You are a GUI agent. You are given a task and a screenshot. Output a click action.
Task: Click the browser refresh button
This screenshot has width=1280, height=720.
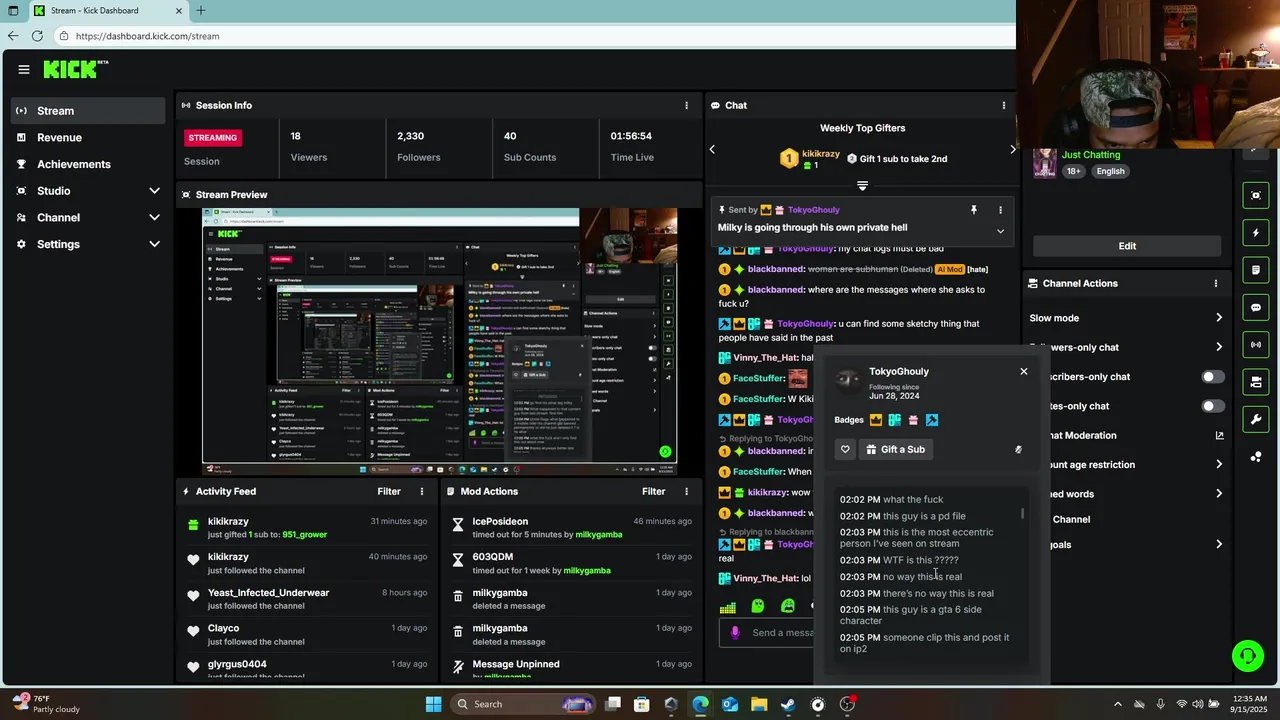37,36
